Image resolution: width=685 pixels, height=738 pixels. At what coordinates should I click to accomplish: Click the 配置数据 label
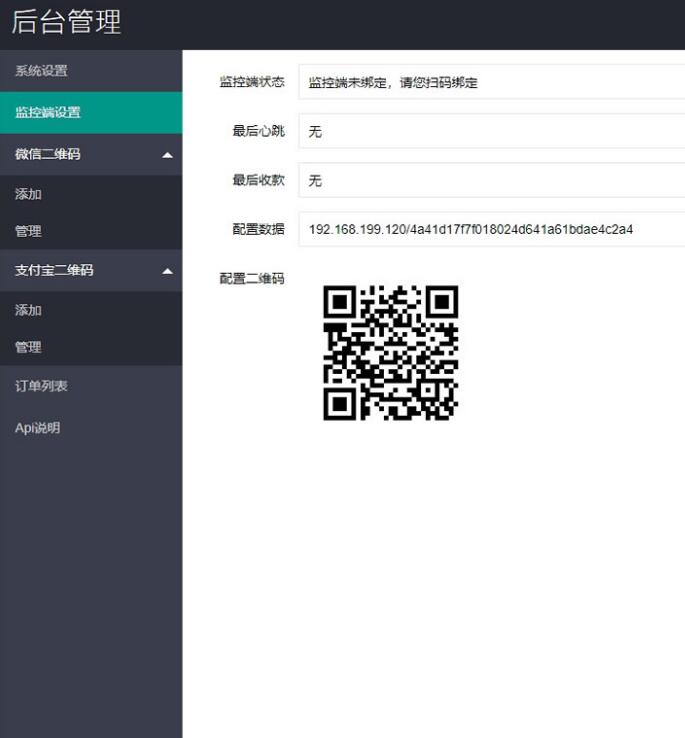tap(258, 229)
